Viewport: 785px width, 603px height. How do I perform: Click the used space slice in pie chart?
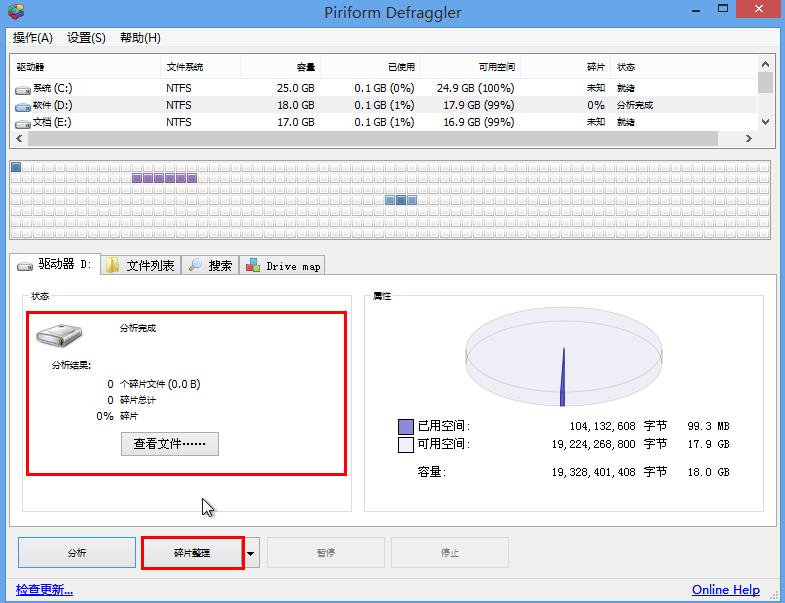(x=563, y=377)
